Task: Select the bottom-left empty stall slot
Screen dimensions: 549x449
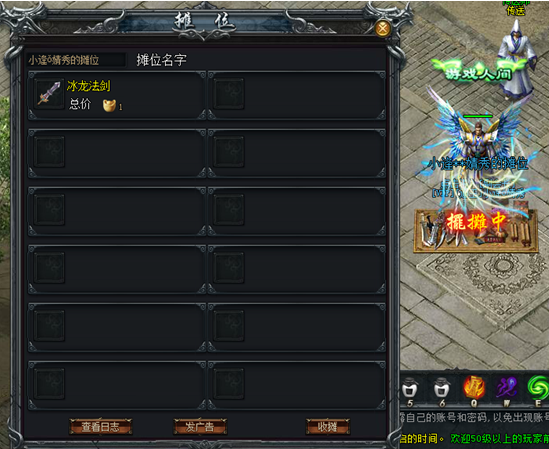Action: (117, 385)
